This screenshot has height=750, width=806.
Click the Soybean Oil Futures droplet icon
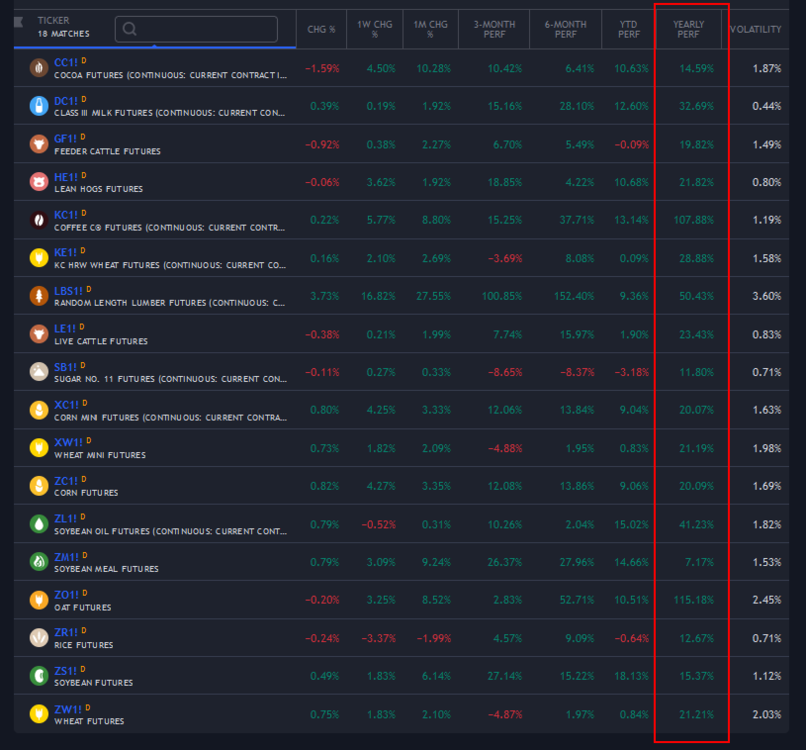click(38, 524)
